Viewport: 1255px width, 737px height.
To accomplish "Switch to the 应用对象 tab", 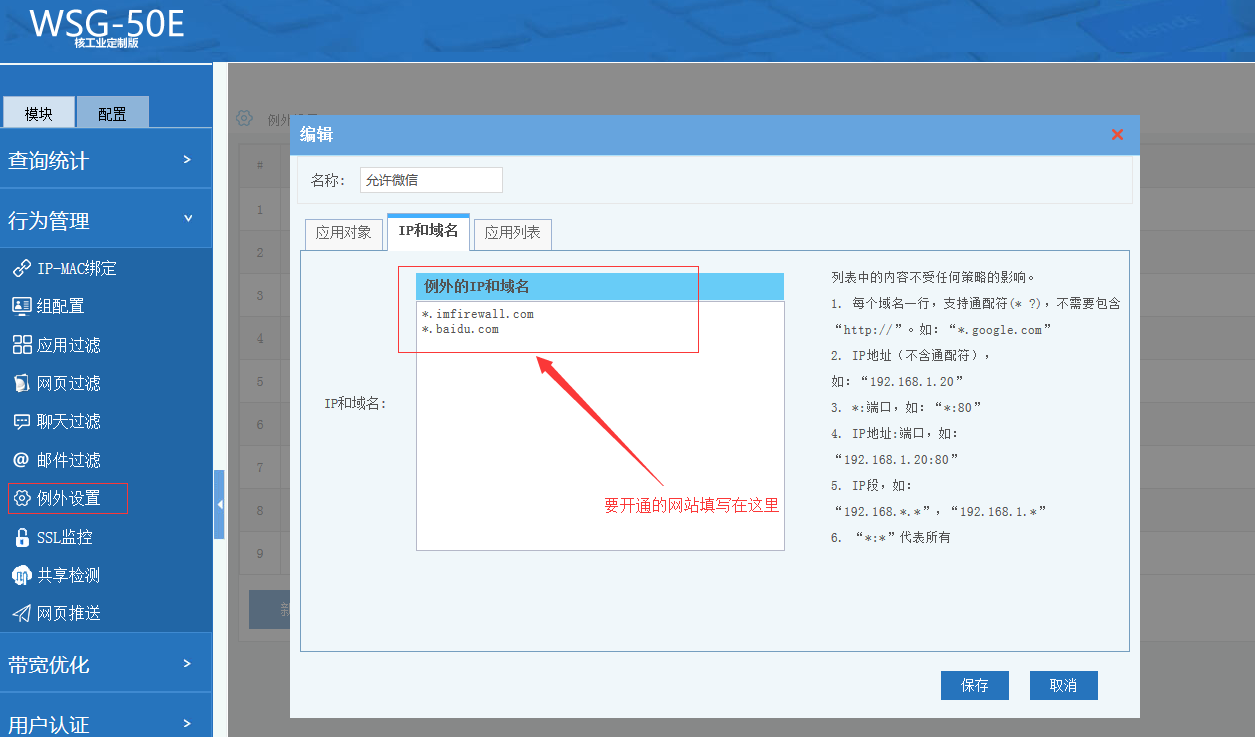I will (343, 233).
